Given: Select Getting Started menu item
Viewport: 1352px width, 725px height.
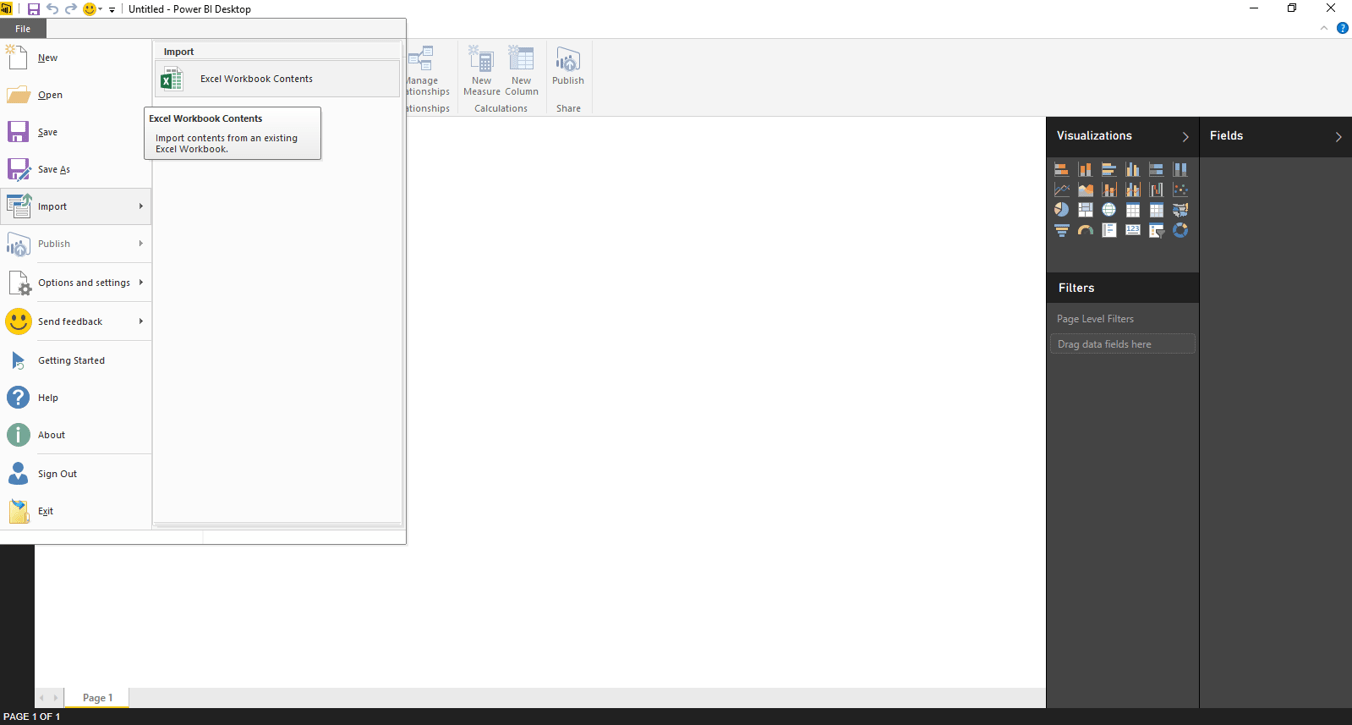Looking at the screenshot, I should tap(71, 361).
